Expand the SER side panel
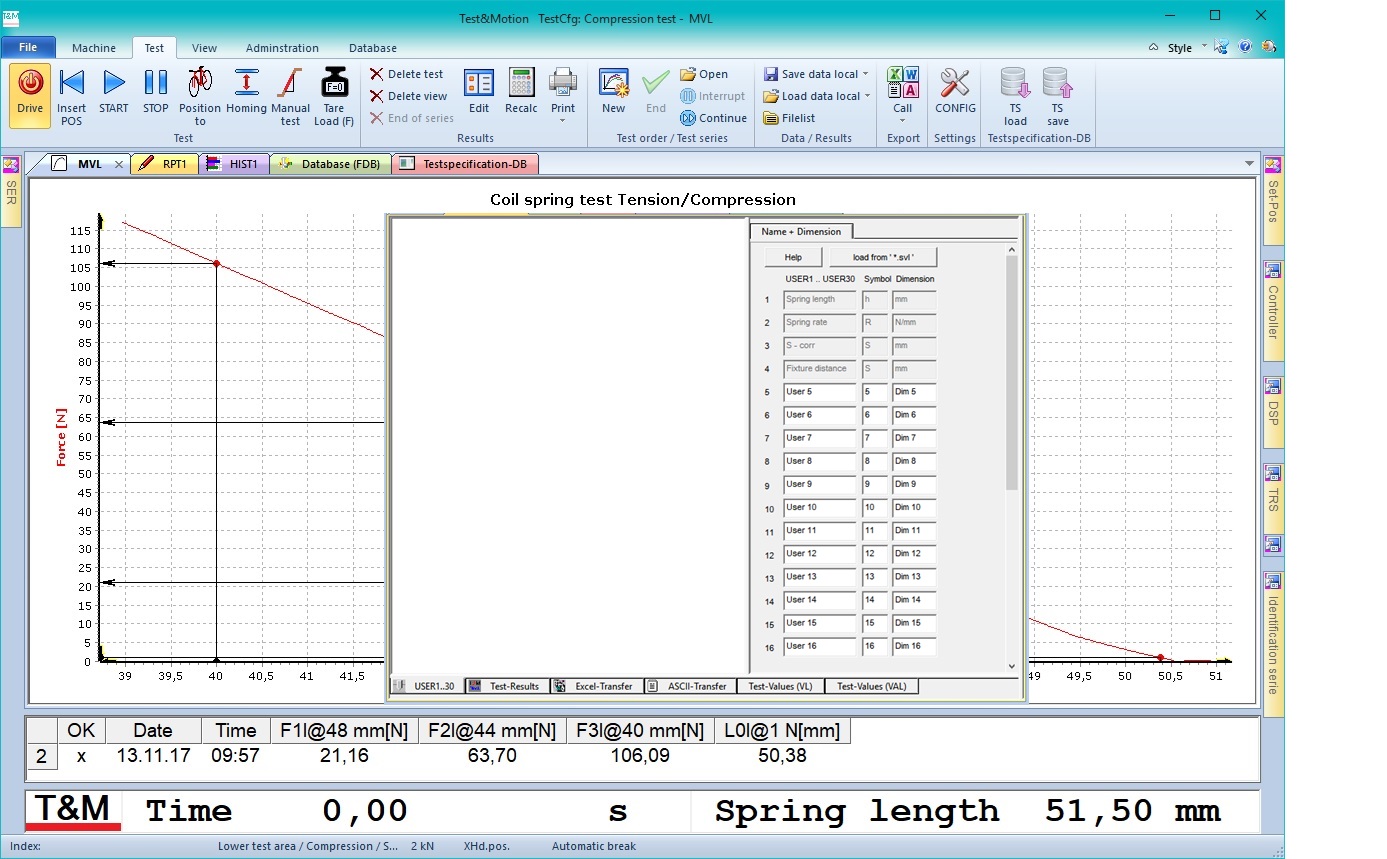Screen dimensions: 1387x859 click(x=11, y=191)
